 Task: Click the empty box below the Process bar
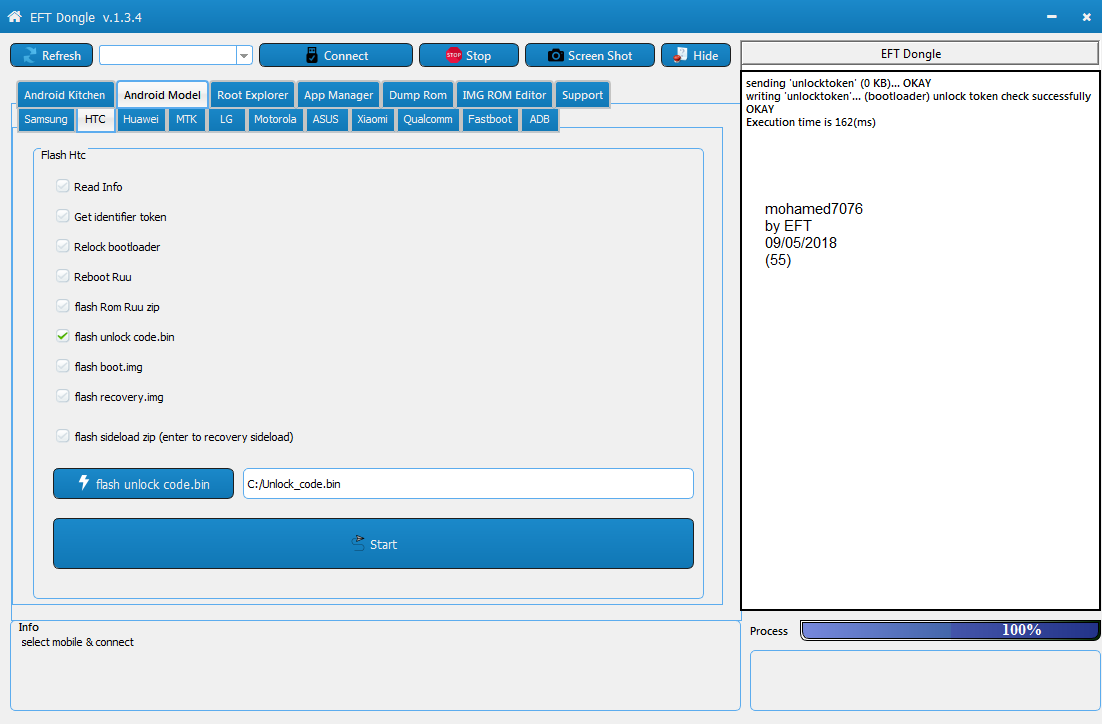[x=925, y=680]
